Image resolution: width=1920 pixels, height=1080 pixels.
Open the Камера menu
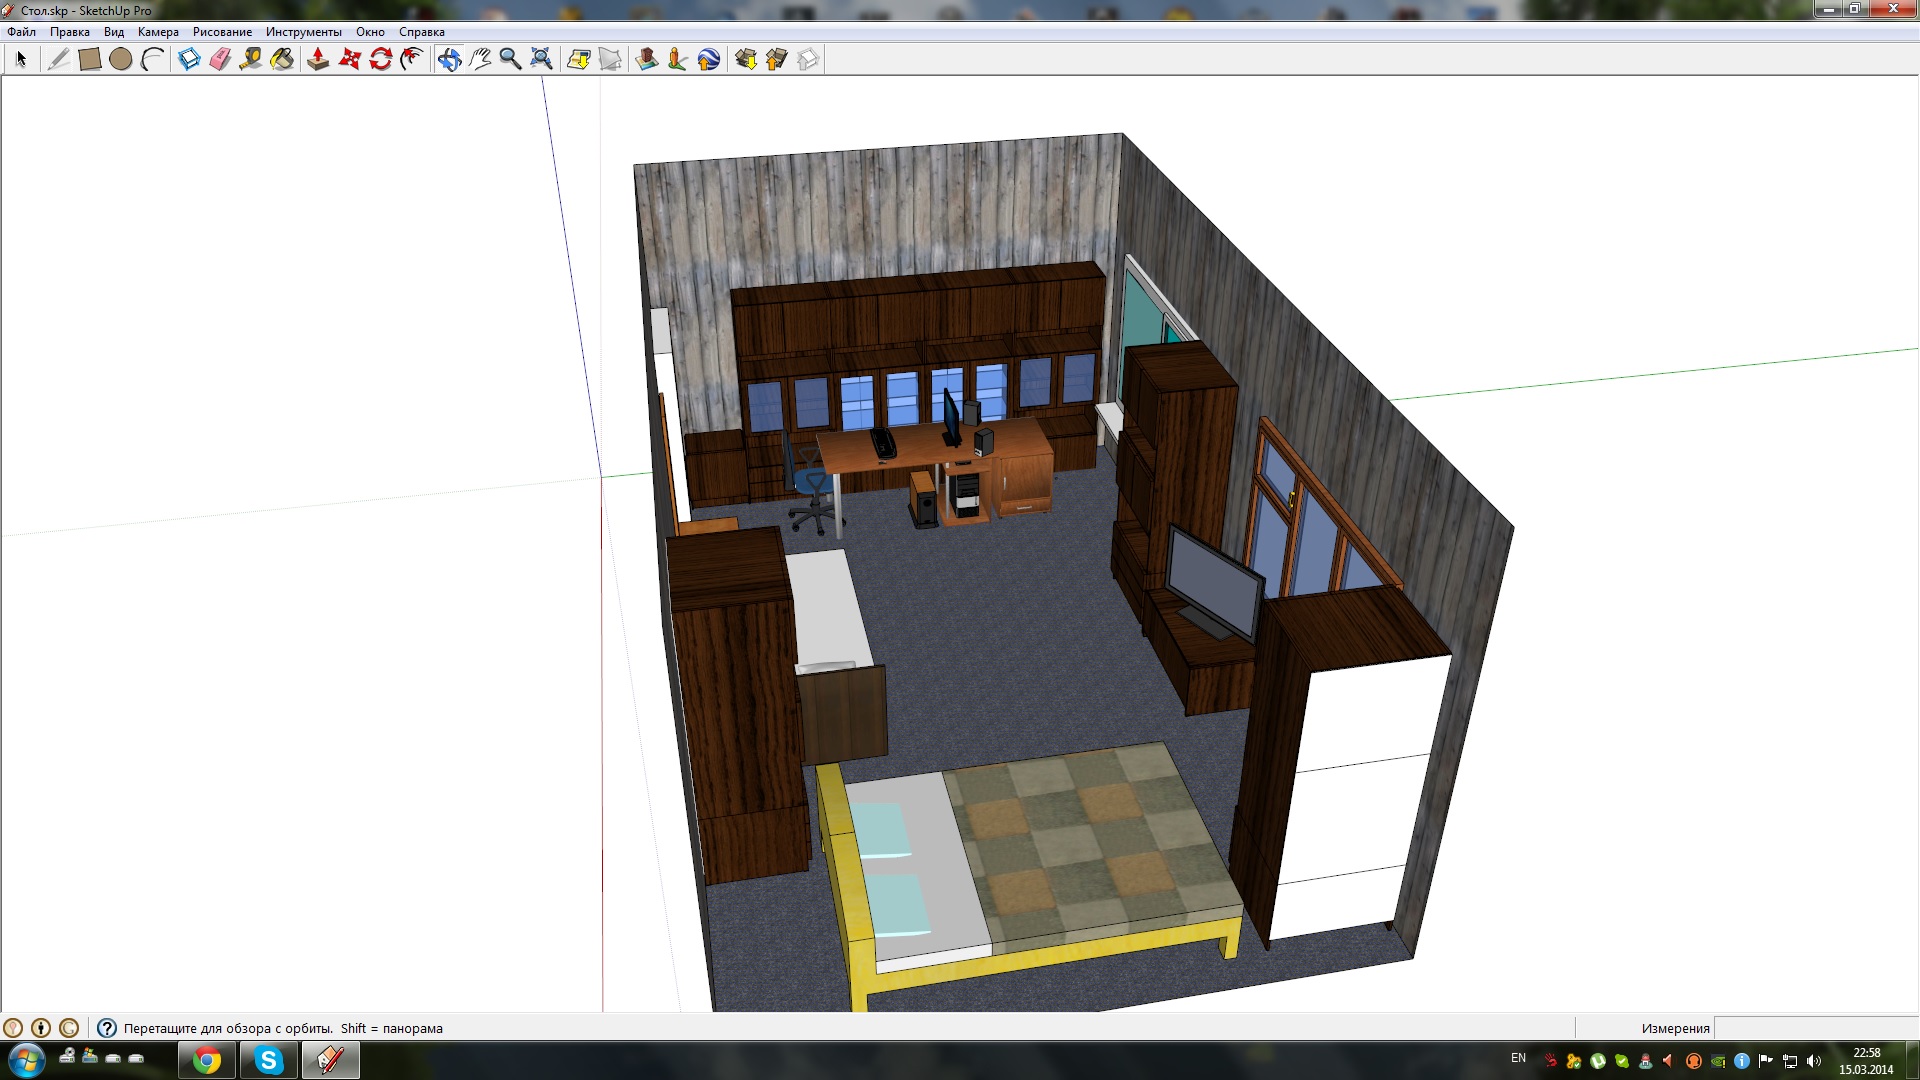pos(158,32)
